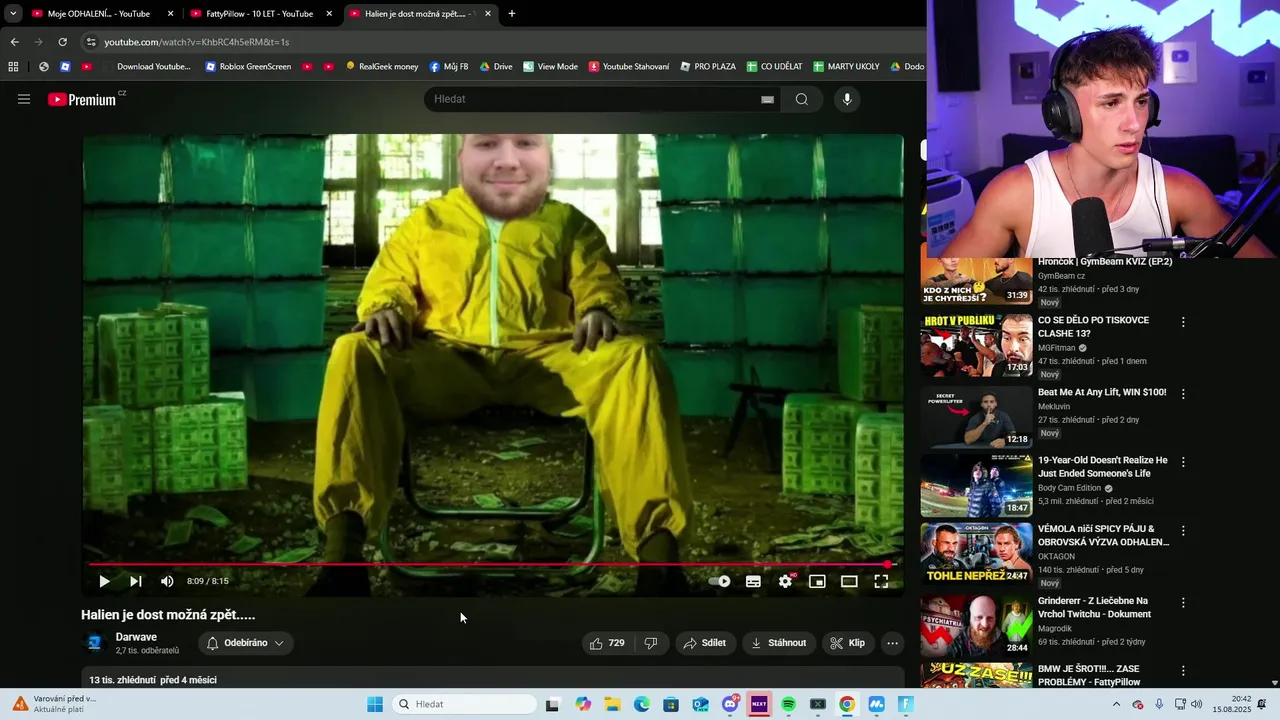Click the YouTube search magnifier button
Viewport: 1280px width, 720px height.
802,99
